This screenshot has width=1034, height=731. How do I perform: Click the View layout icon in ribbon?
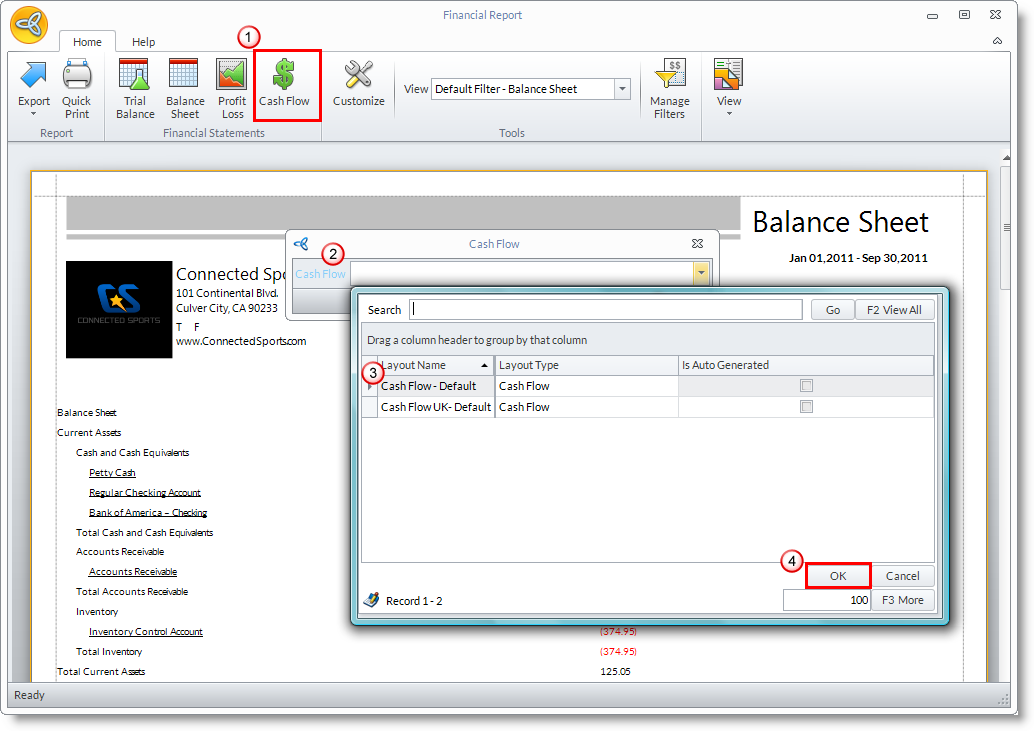click(728, 74)
